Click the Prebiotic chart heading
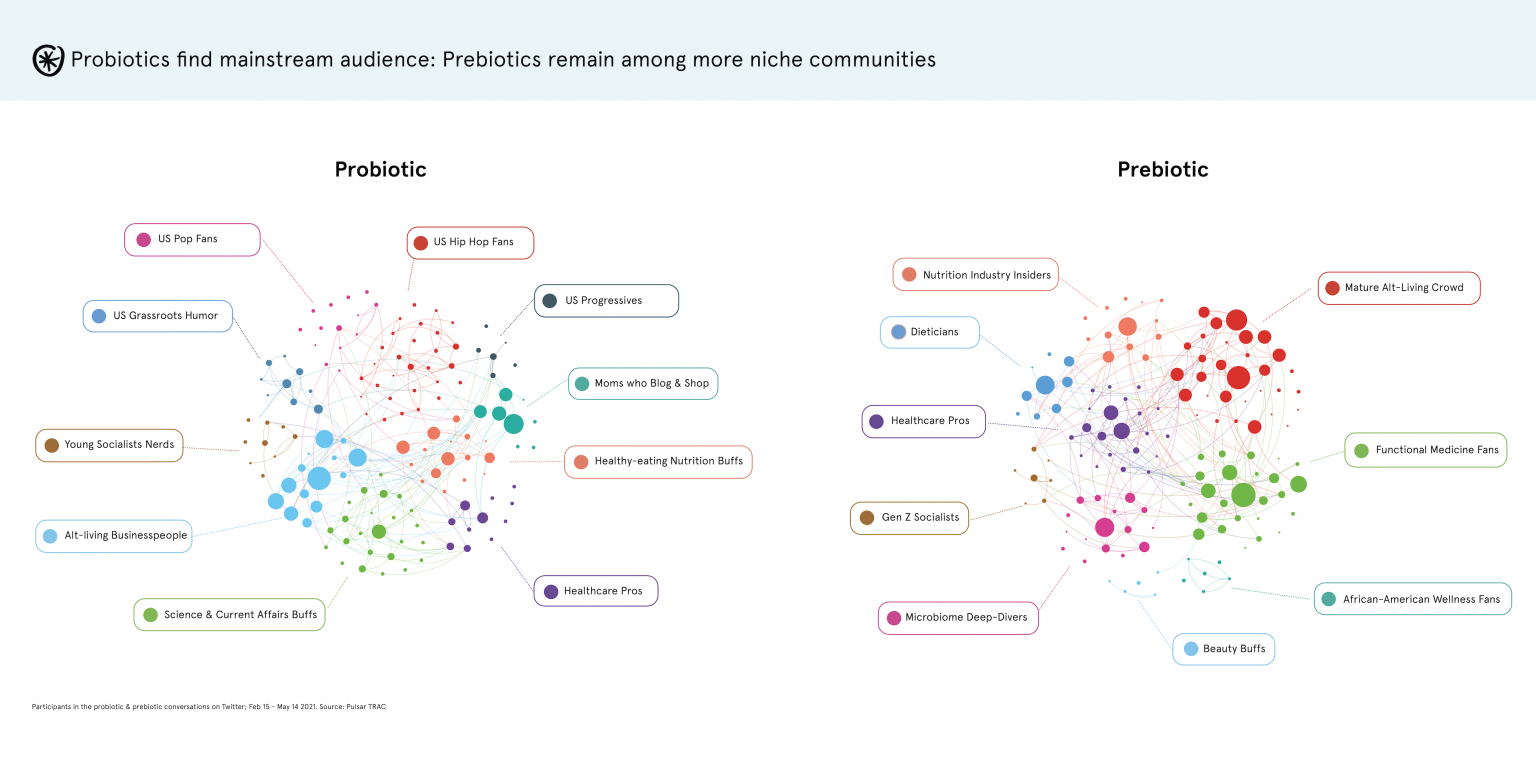This screenshot has height=768, width=1536. click(1162, 170)
